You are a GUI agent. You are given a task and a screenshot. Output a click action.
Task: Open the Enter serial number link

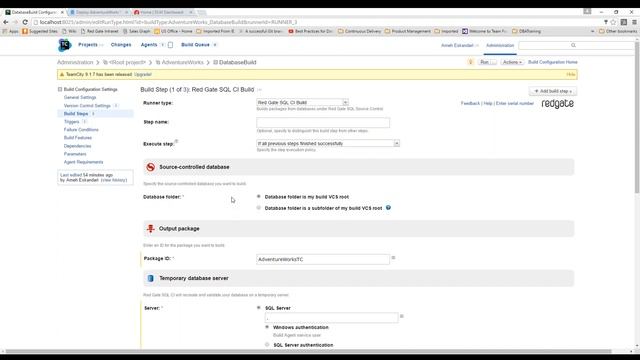pyautogui.click(x=515, y=103)
